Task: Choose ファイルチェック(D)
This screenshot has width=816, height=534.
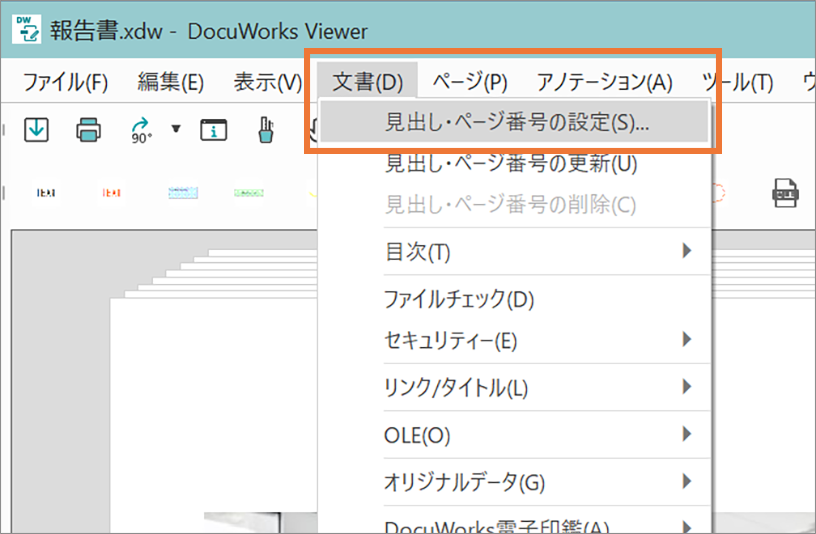Action: click(514, 299)
